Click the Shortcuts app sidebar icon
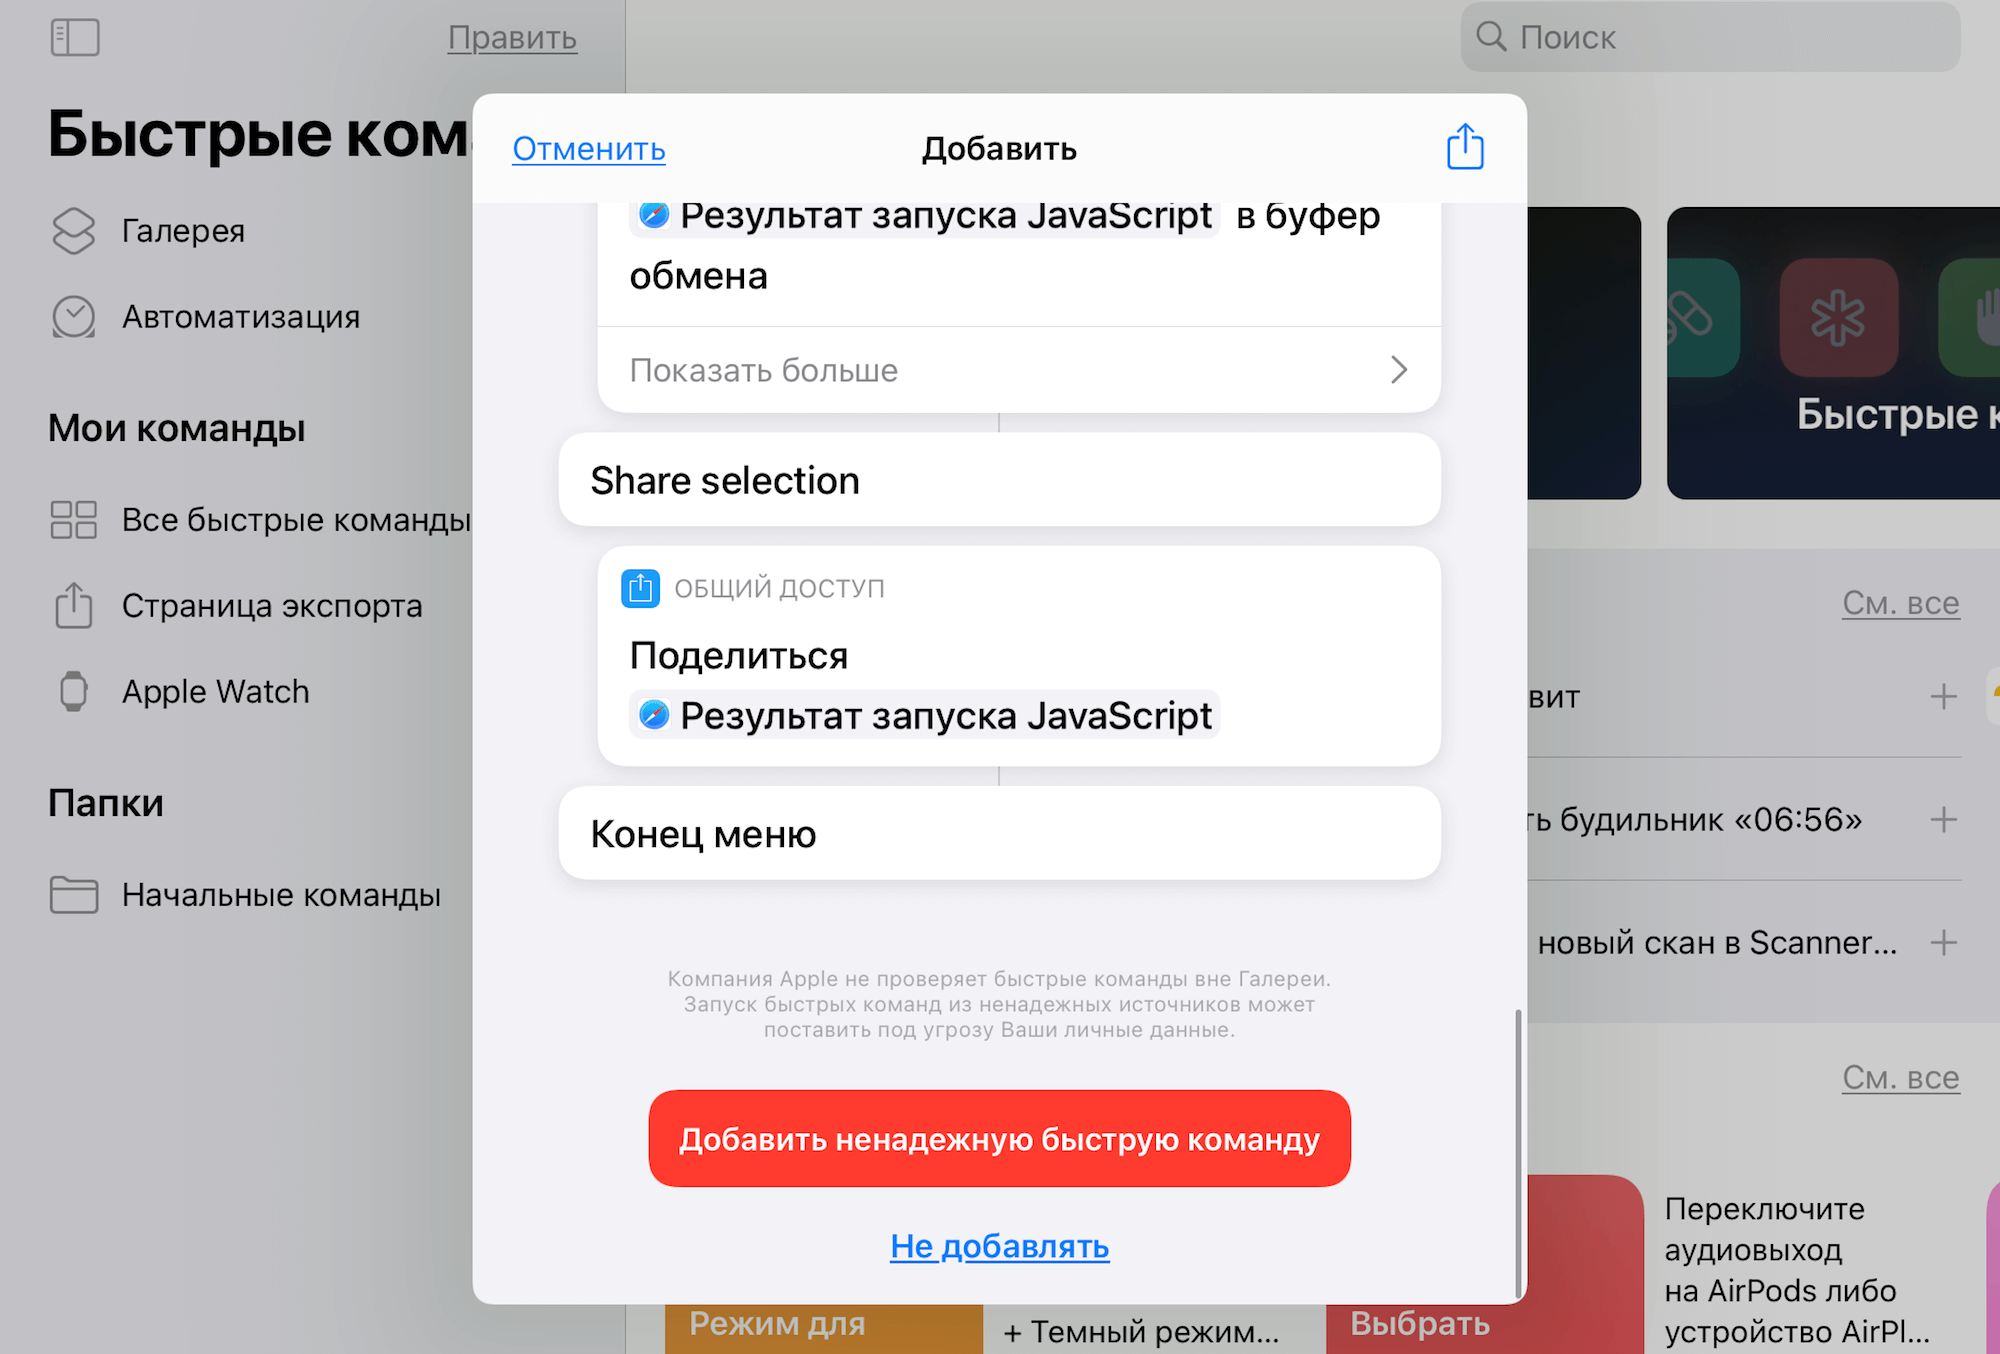This screenshot has width=2000, height=1354. coord(76,33)
